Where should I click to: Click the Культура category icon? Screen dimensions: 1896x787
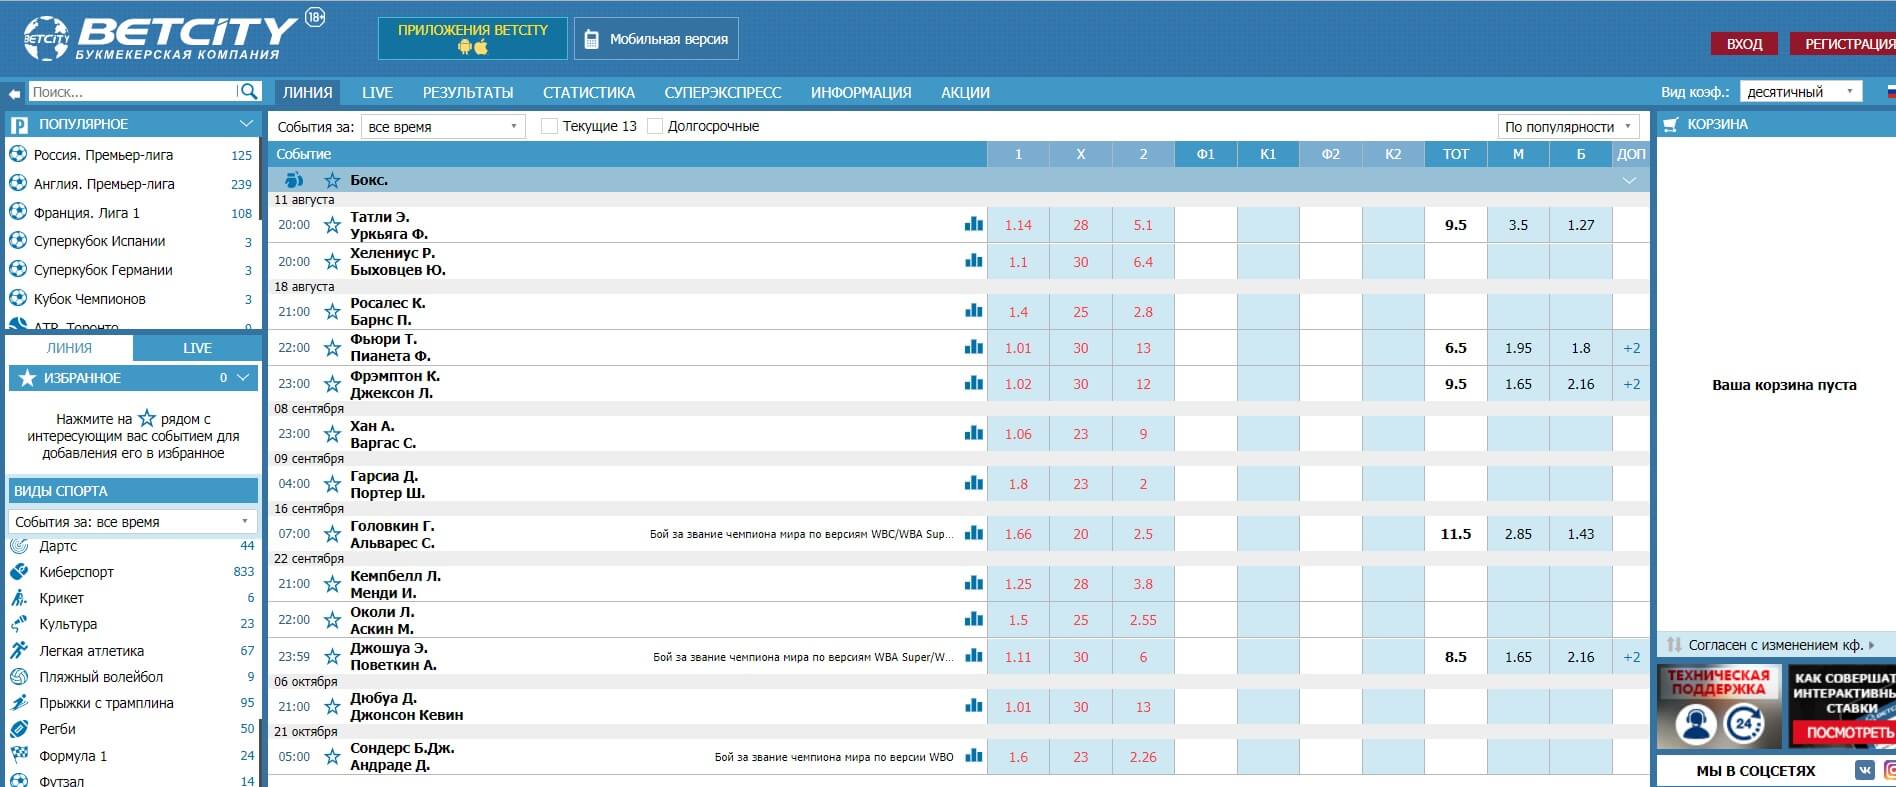(x=19, y=624)
